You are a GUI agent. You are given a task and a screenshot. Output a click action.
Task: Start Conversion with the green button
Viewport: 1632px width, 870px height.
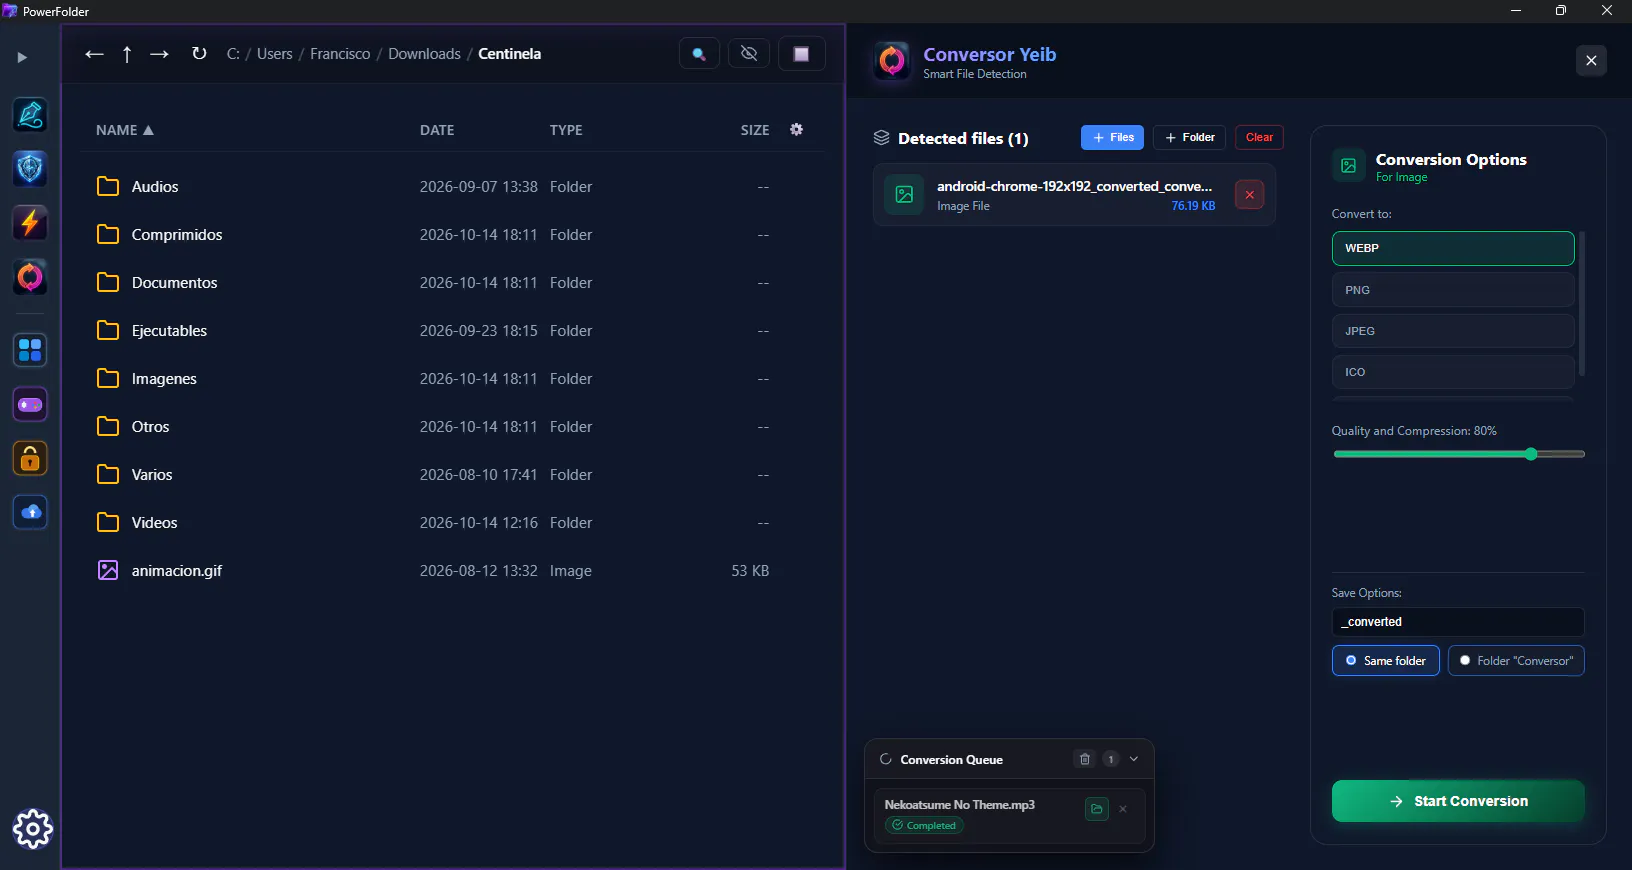pyautogui.click(x=1458, y=801)
